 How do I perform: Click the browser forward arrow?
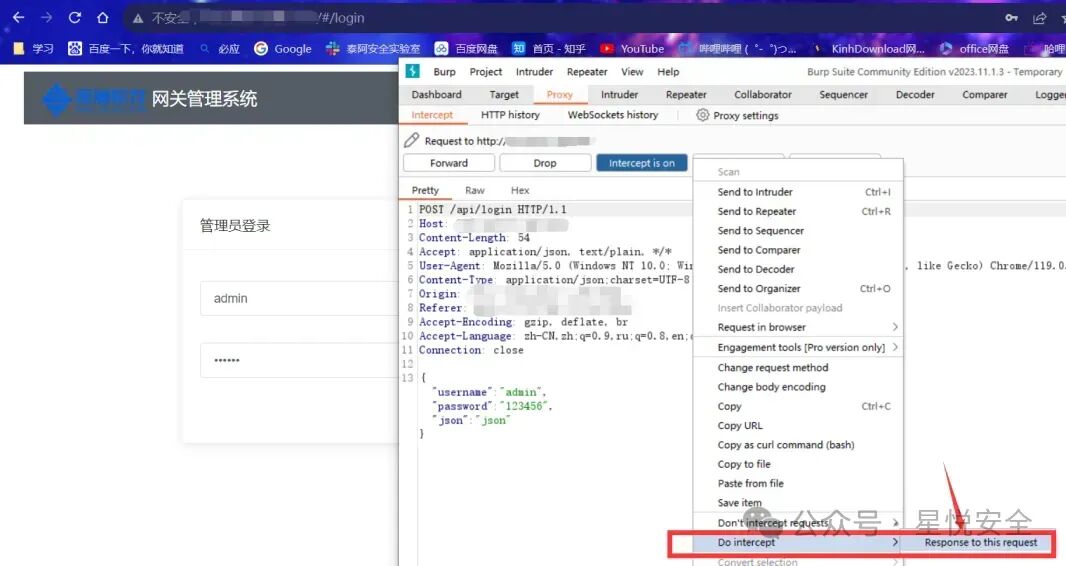(46, 18)
